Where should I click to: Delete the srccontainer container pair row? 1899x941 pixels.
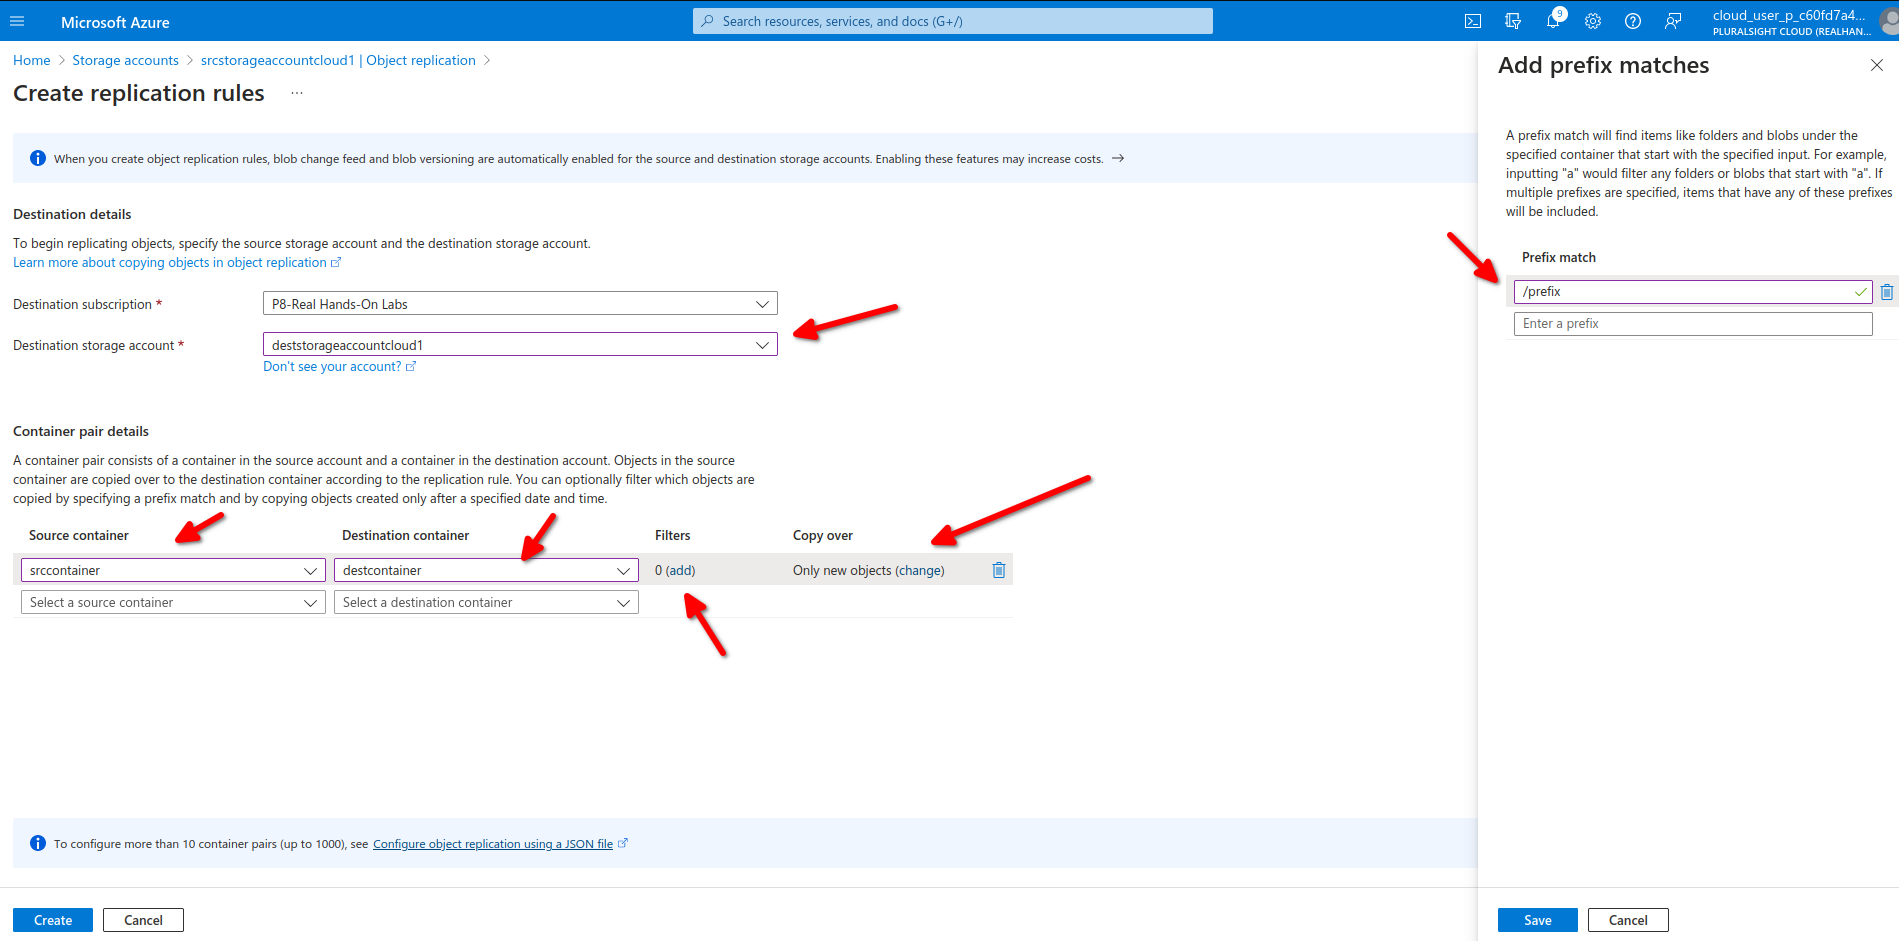coord(998,570)
